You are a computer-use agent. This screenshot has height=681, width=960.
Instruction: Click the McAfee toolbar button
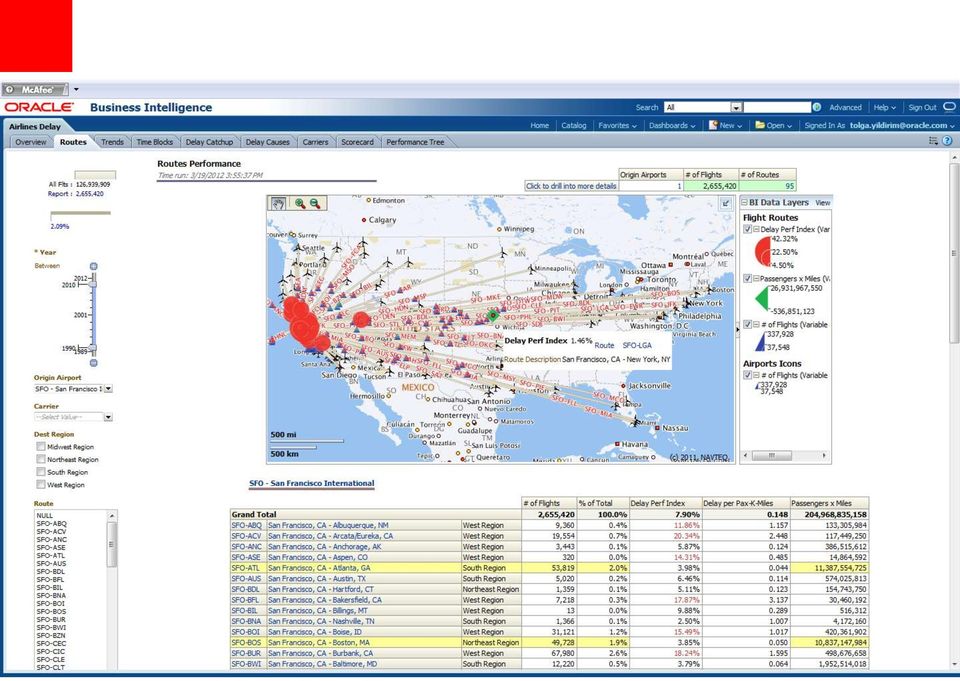(34, 89)
